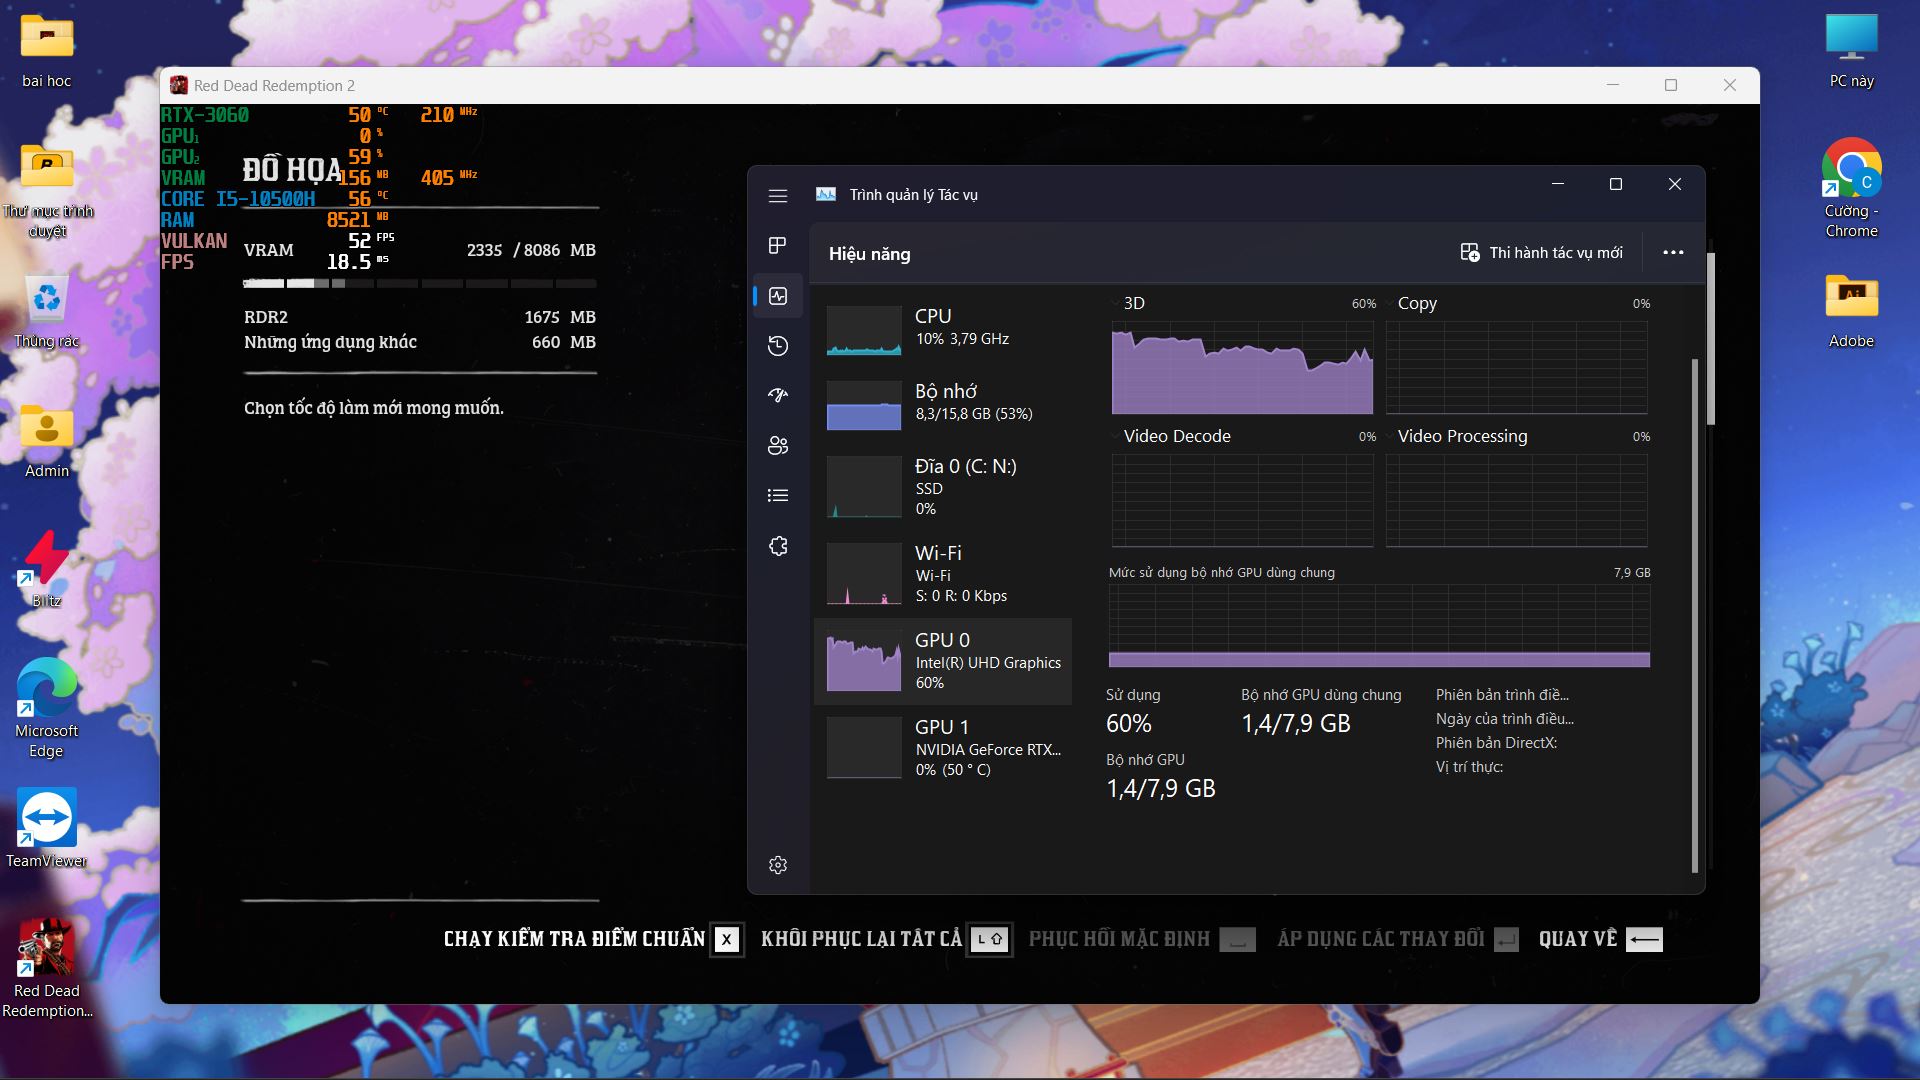
Task: Open the Users icon in Task Manager sidebar
Action: [x=778, y=446]
